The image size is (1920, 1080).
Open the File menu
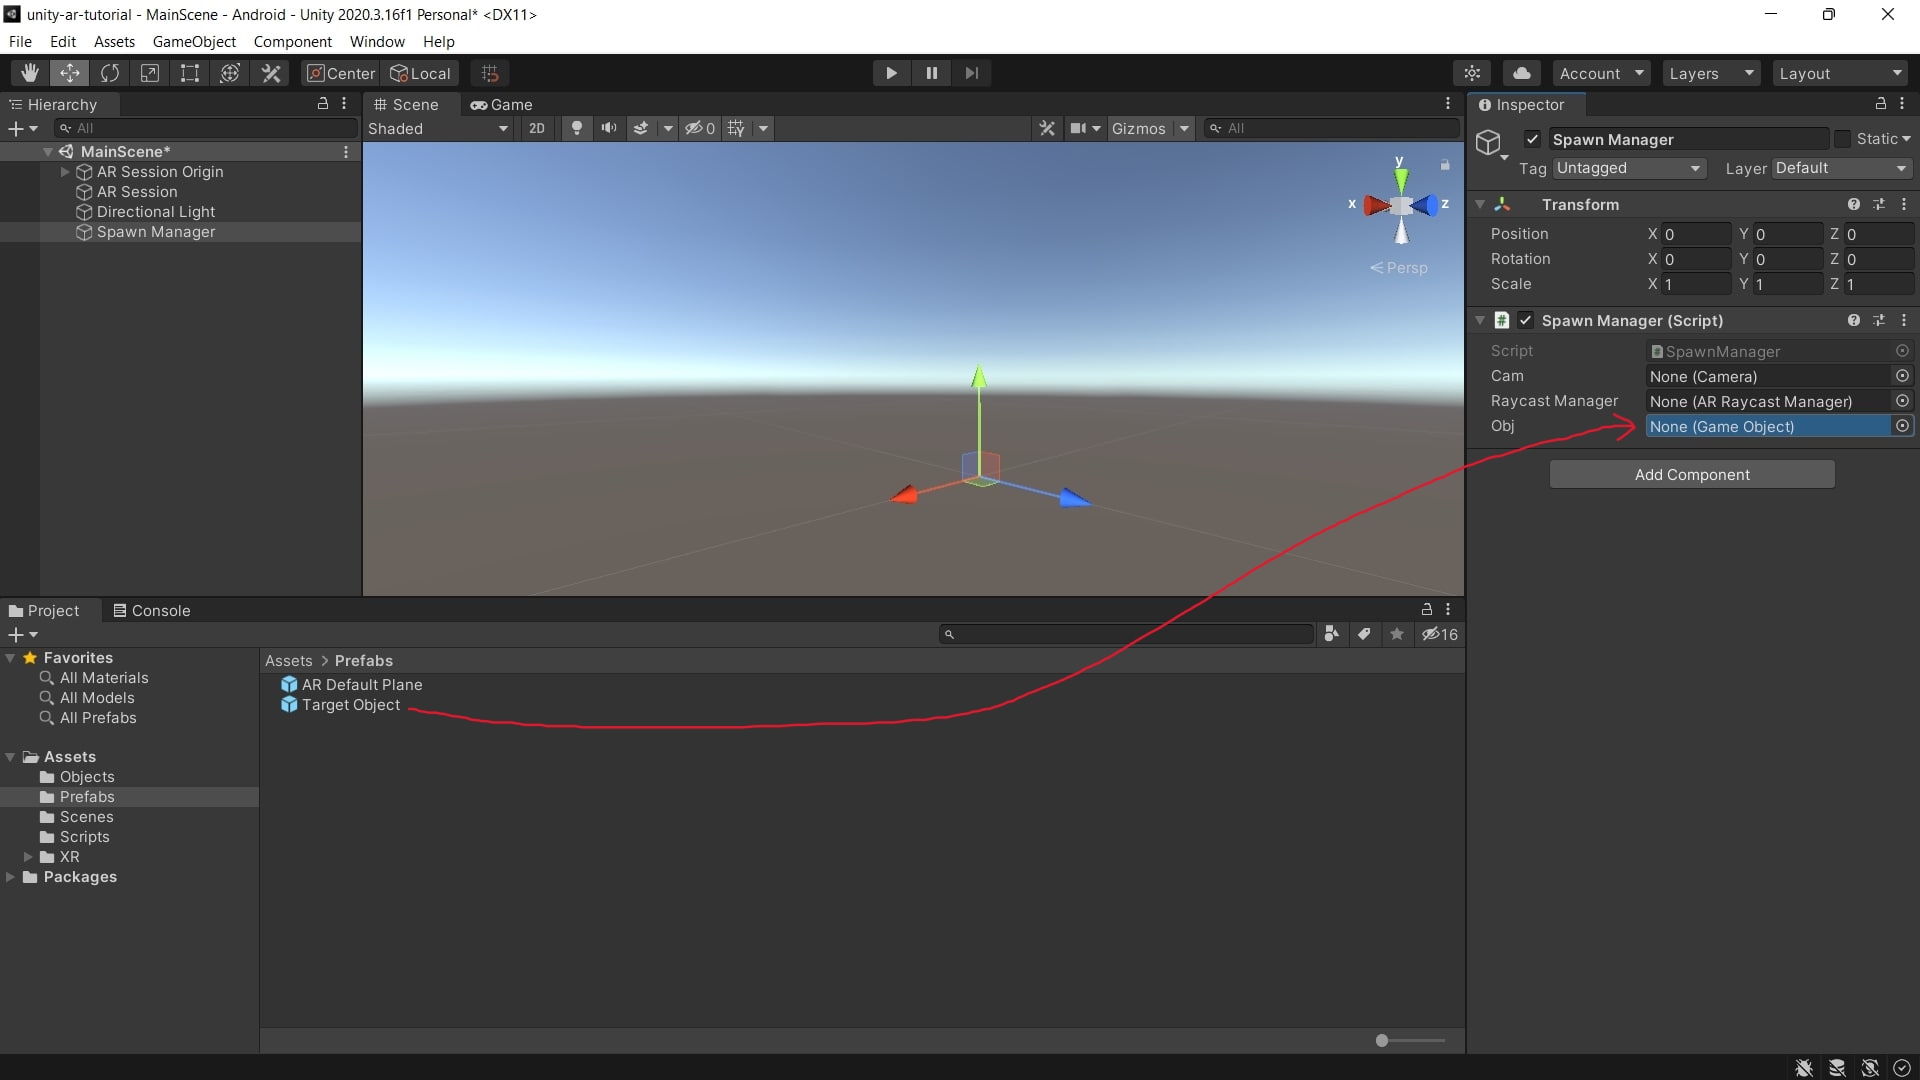pyautogui.click(x=20, y=41)
